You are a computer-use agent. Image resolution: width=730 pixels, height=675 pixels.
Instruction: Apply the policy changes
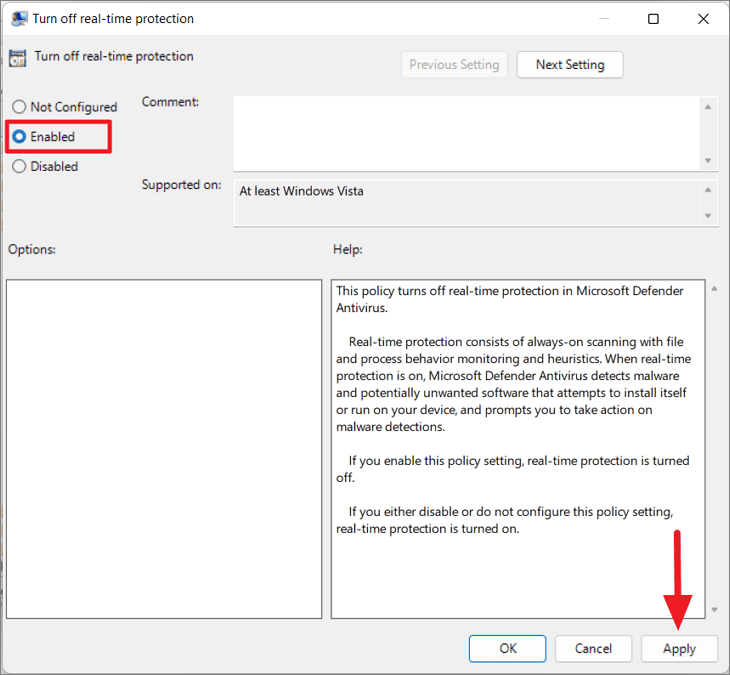pos(679,648)
